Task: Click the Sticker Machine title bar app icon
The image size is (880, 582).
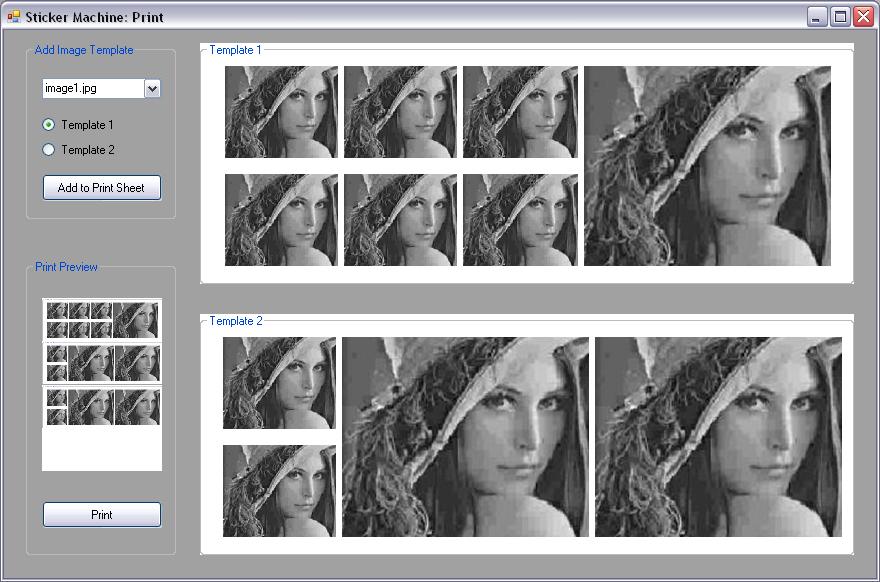Action: (x=14, y=17)
